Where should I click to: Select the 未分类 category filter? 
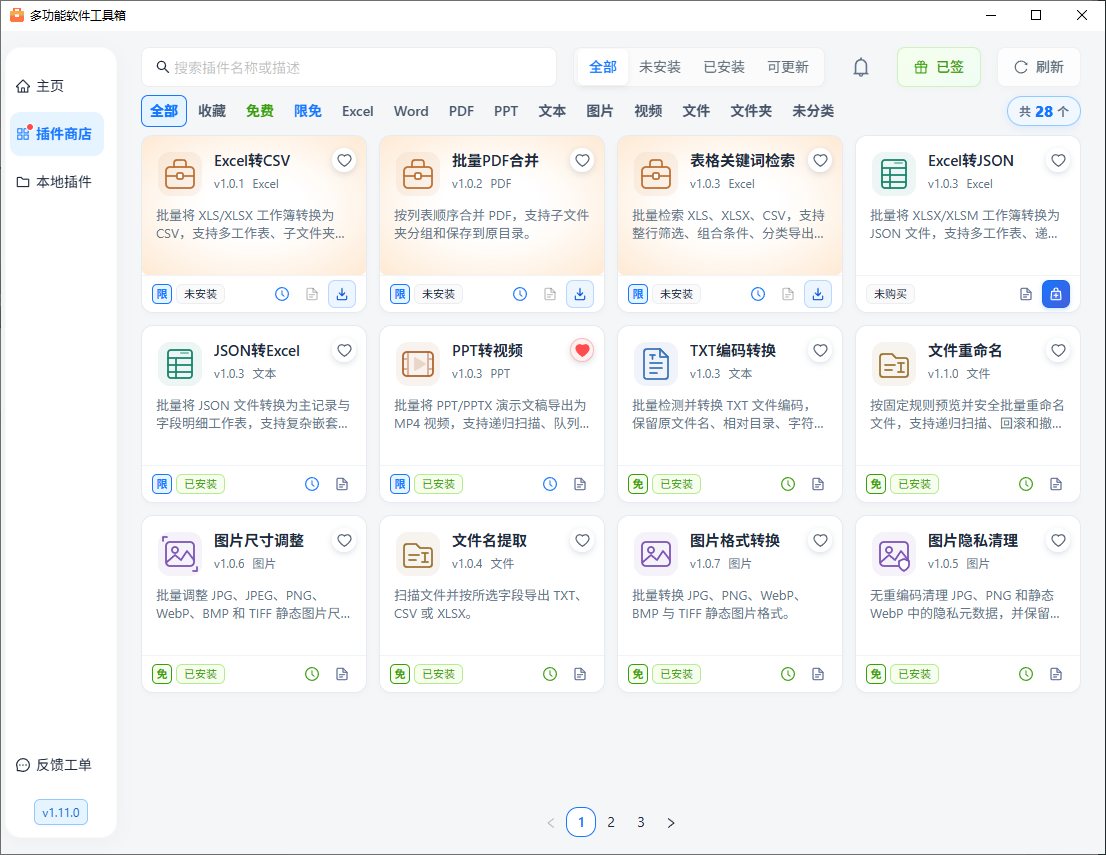click(x=813, y=111)
